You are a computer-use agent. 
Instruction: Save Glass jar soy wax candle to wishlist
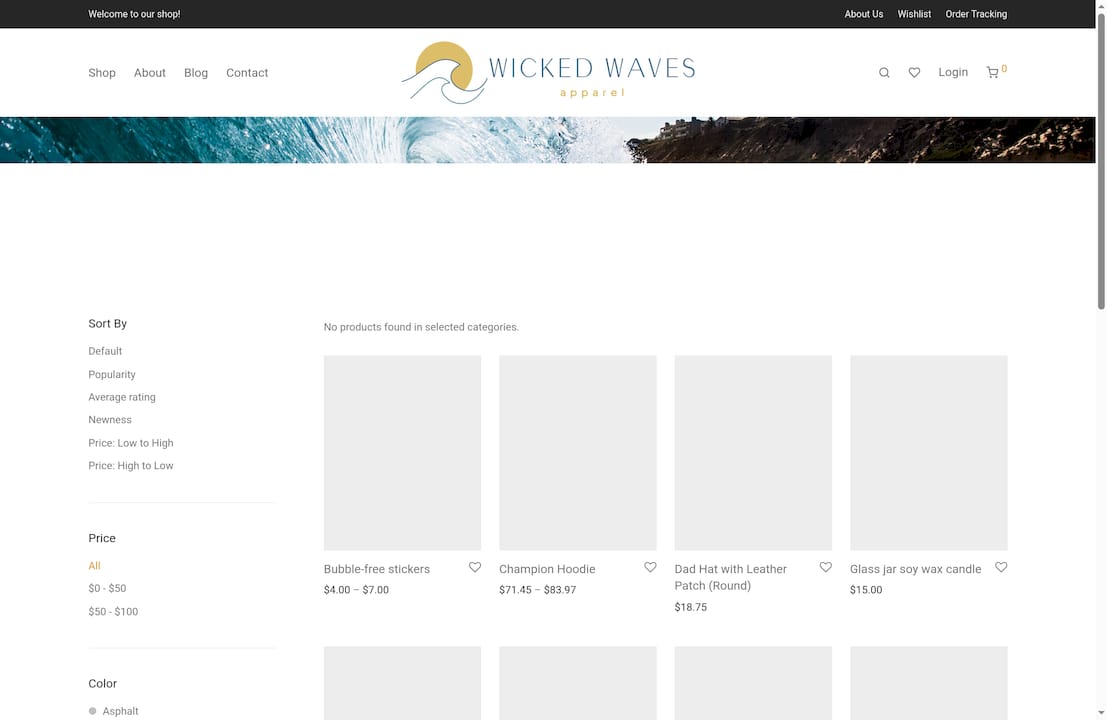(1001, 567)
